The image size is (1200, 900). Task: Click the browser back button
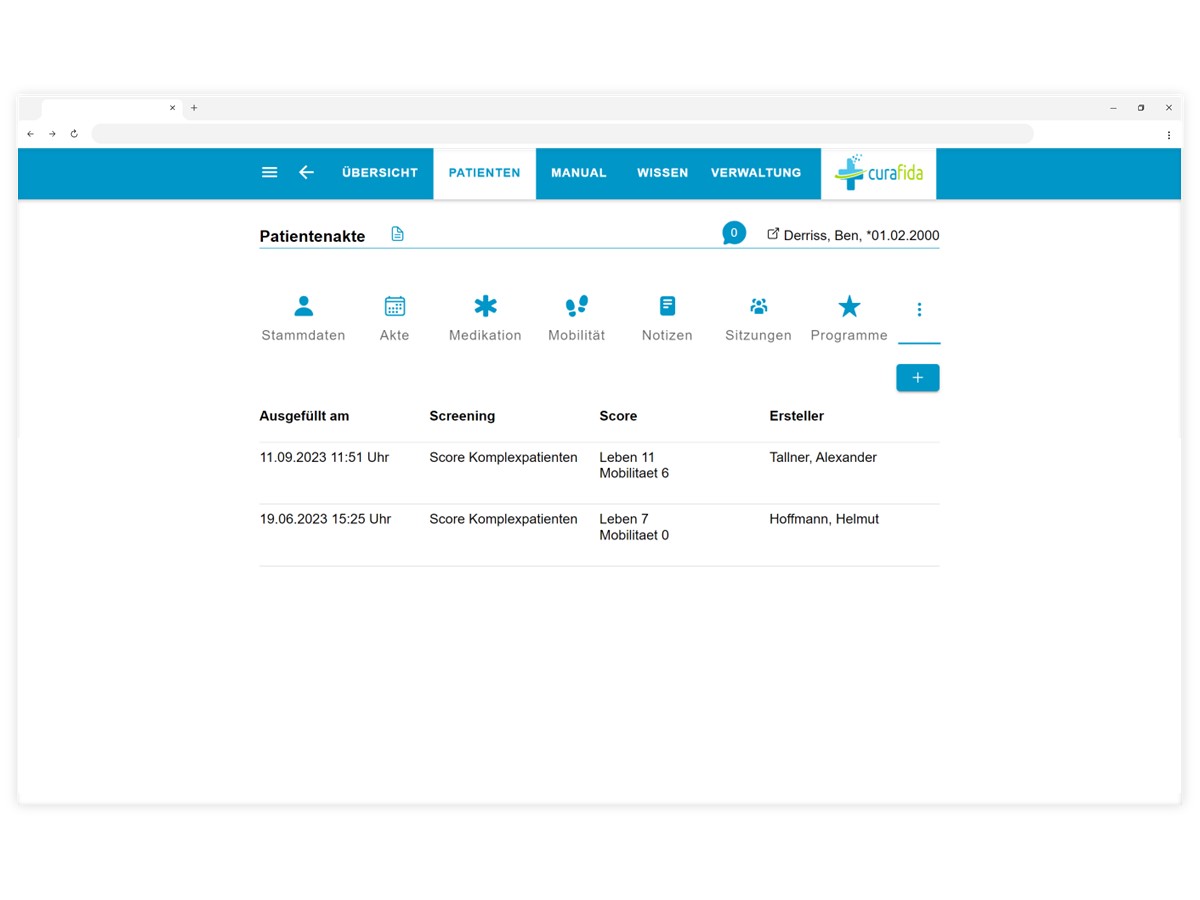click(x=30, y=134)
